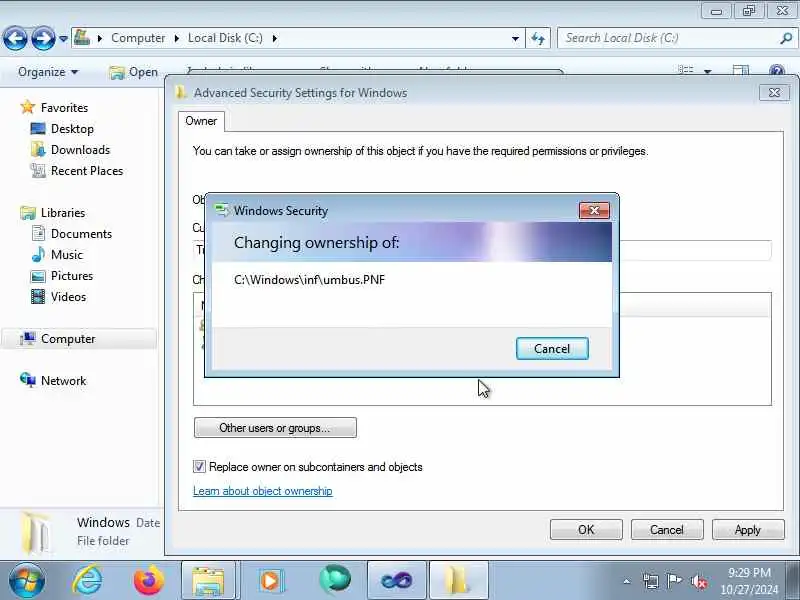Open the clock showing 9:29 PM
The image size is (800, 600).
pyautogui.click(x=749, y=581)
